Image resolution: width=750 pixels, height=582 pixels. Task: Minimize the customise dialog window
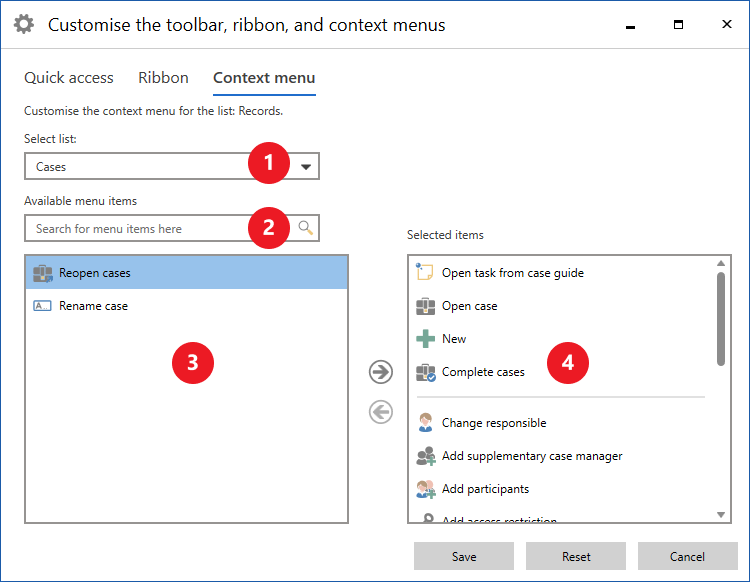pos(630,25)
